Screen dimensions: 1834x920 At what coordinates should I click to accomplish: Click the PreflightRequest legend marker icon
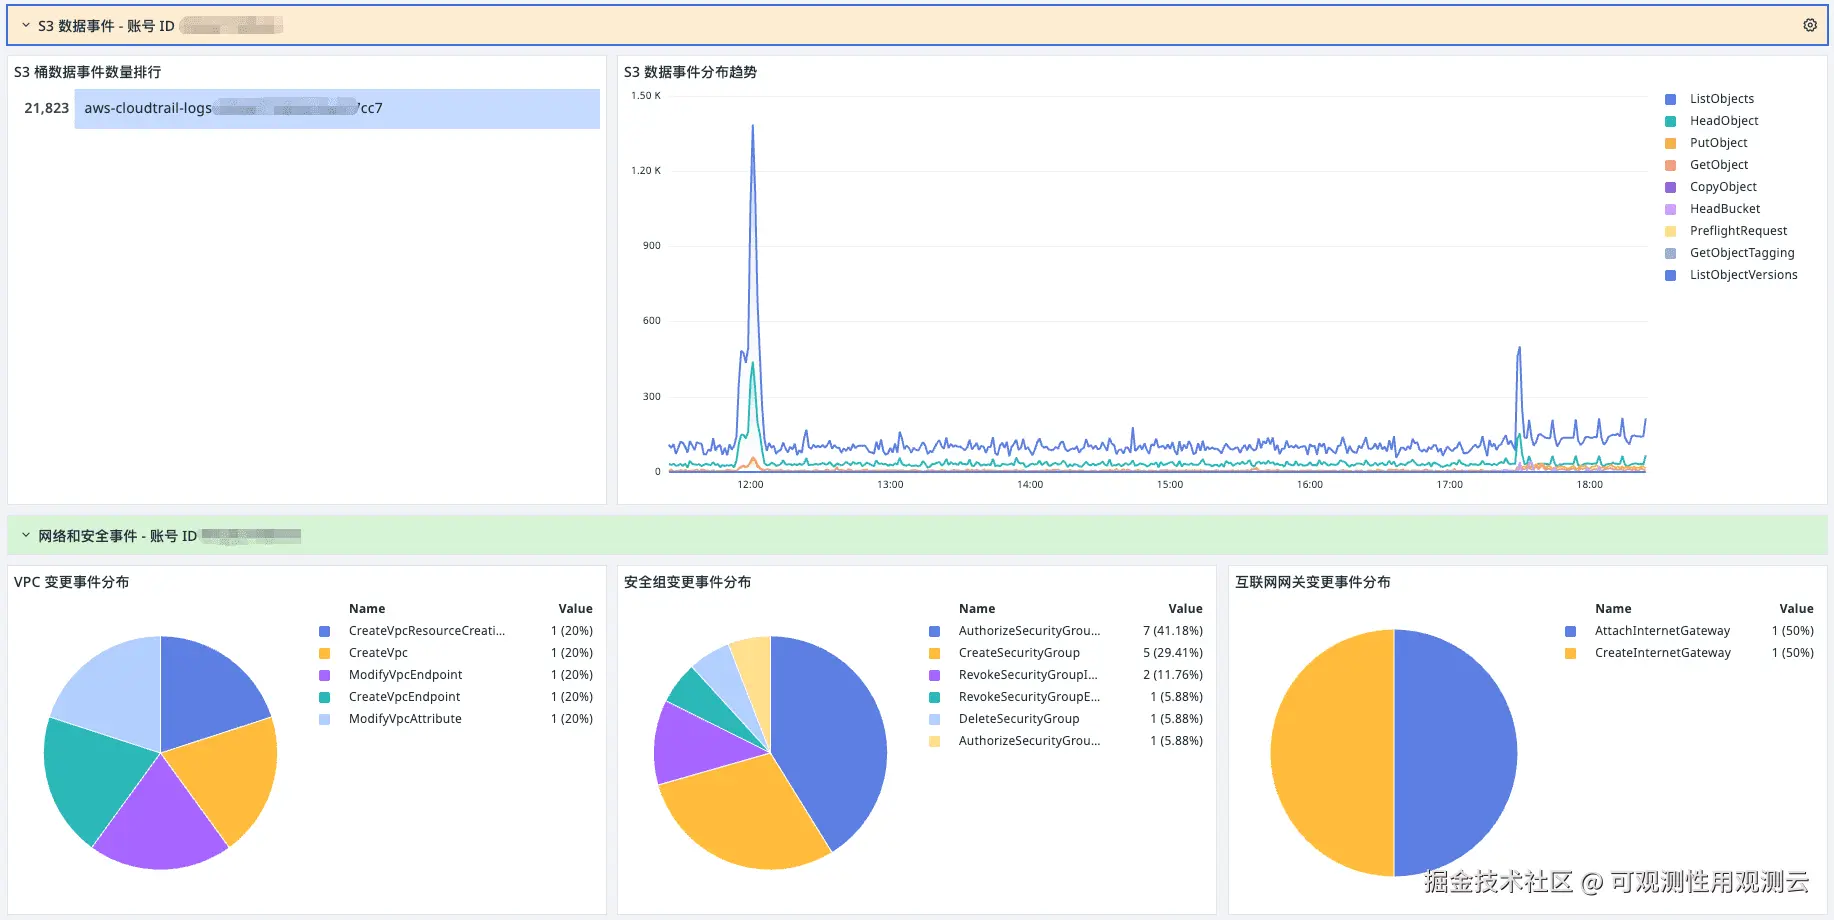pos(1670,231)
